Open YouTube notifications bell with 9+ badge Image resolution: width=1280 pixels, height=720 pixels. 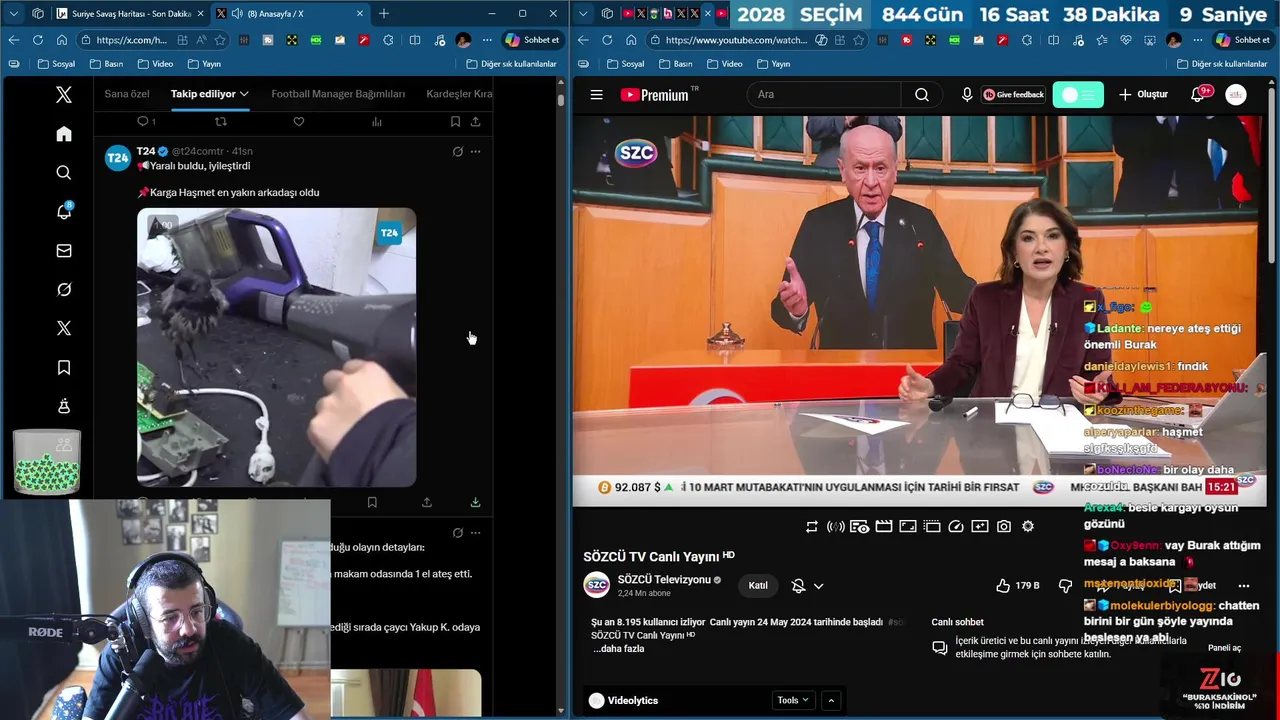tap(1198, 95)
